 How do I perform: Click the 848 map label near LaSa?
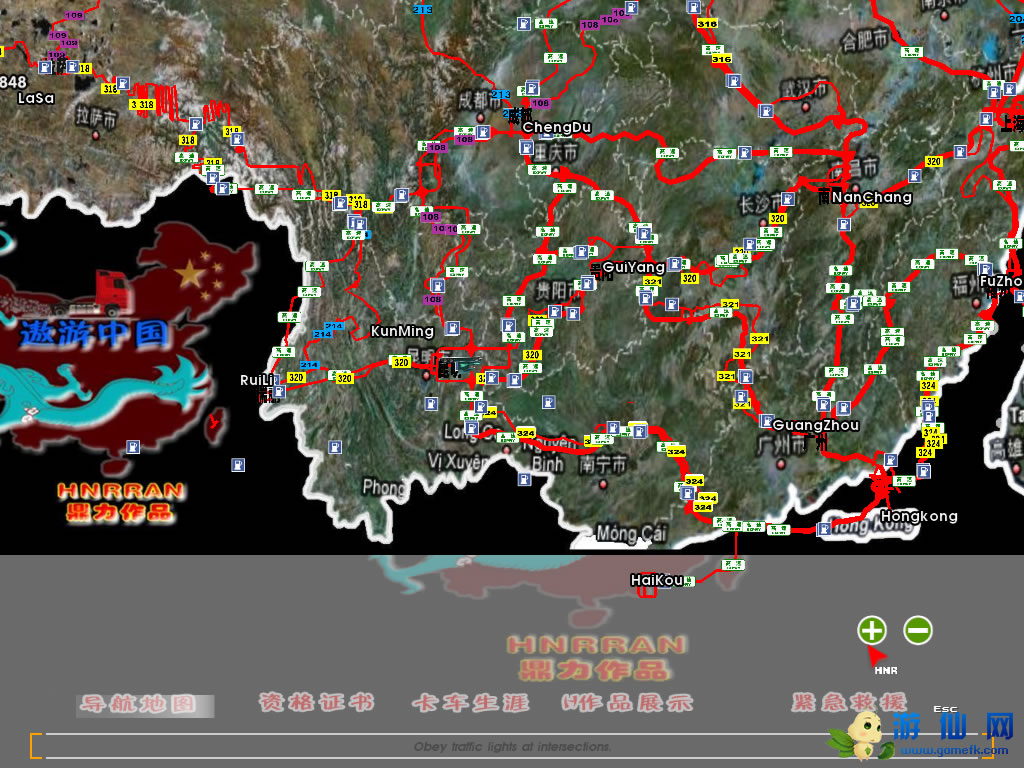pyautogui.click(x=13, y=82)
